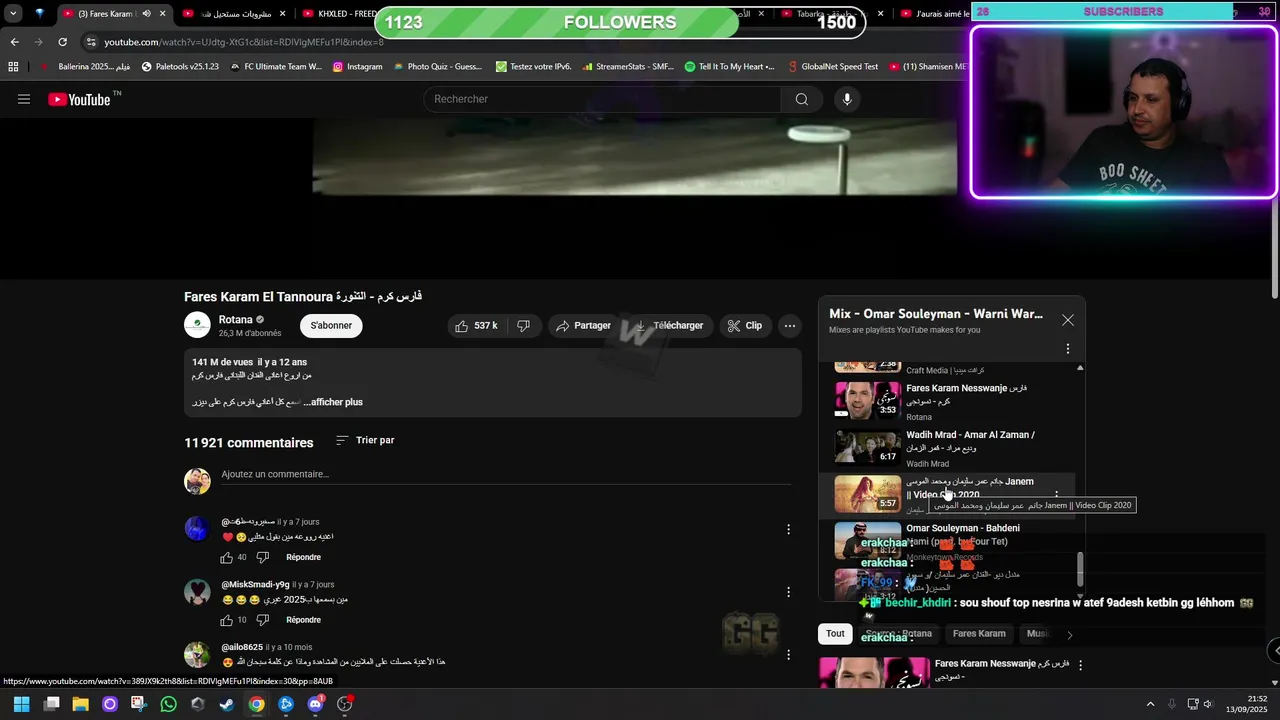Switch to the J'aurais aimé tab

(x=932, y=13)
